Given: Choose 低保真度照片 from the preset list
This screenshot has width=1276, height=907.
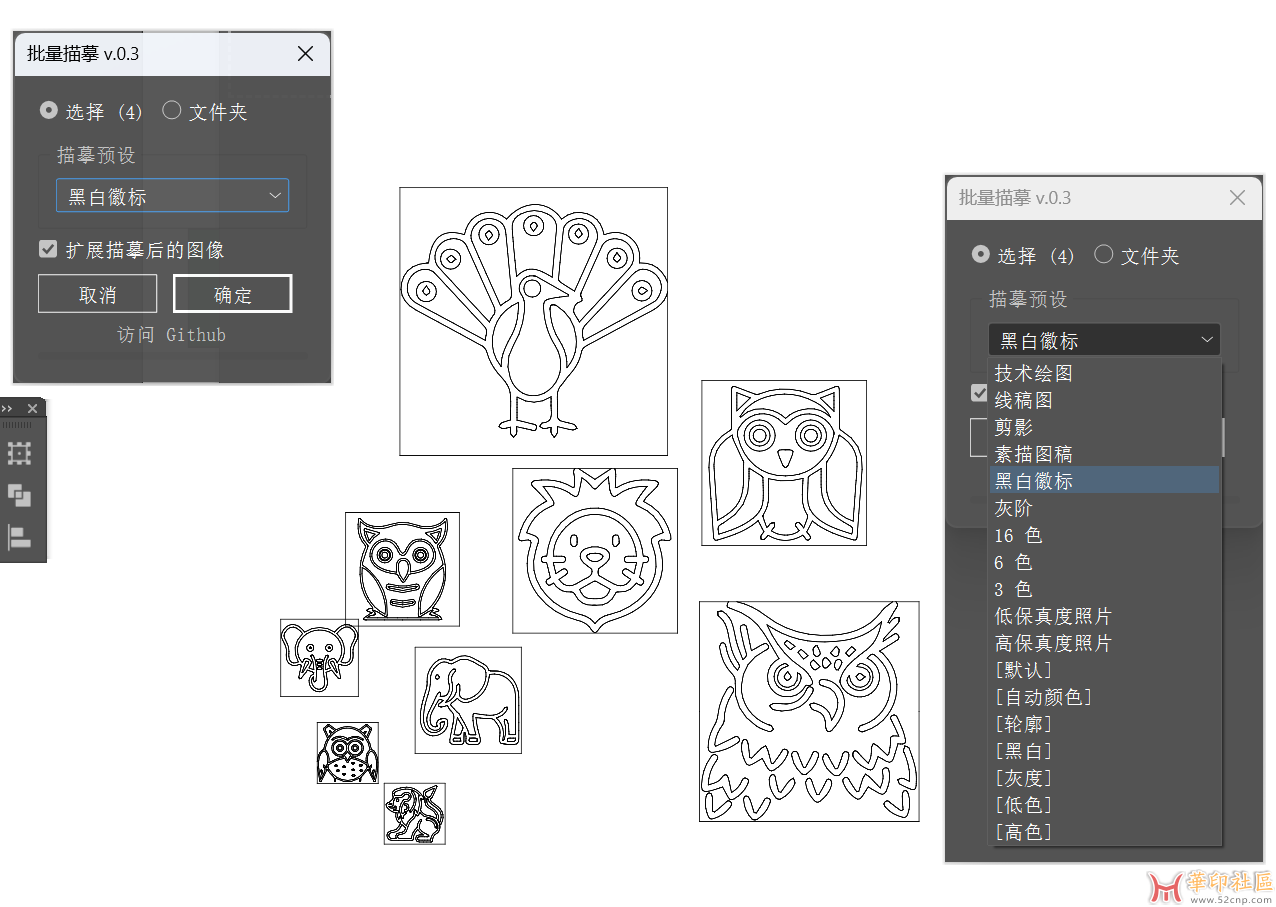Looking at the screenshot, I should (x=1105, y=616).
